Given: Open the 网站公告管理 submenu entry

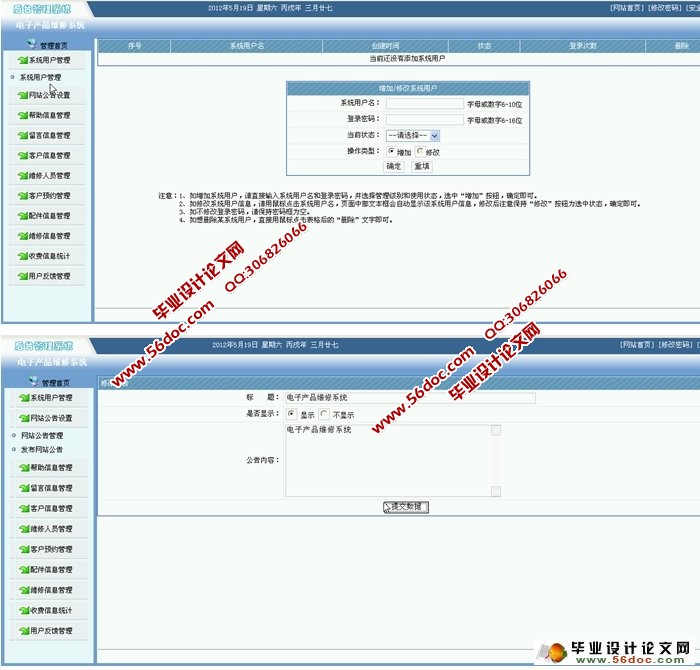Looking at the screenshot, I should [42, 435].
